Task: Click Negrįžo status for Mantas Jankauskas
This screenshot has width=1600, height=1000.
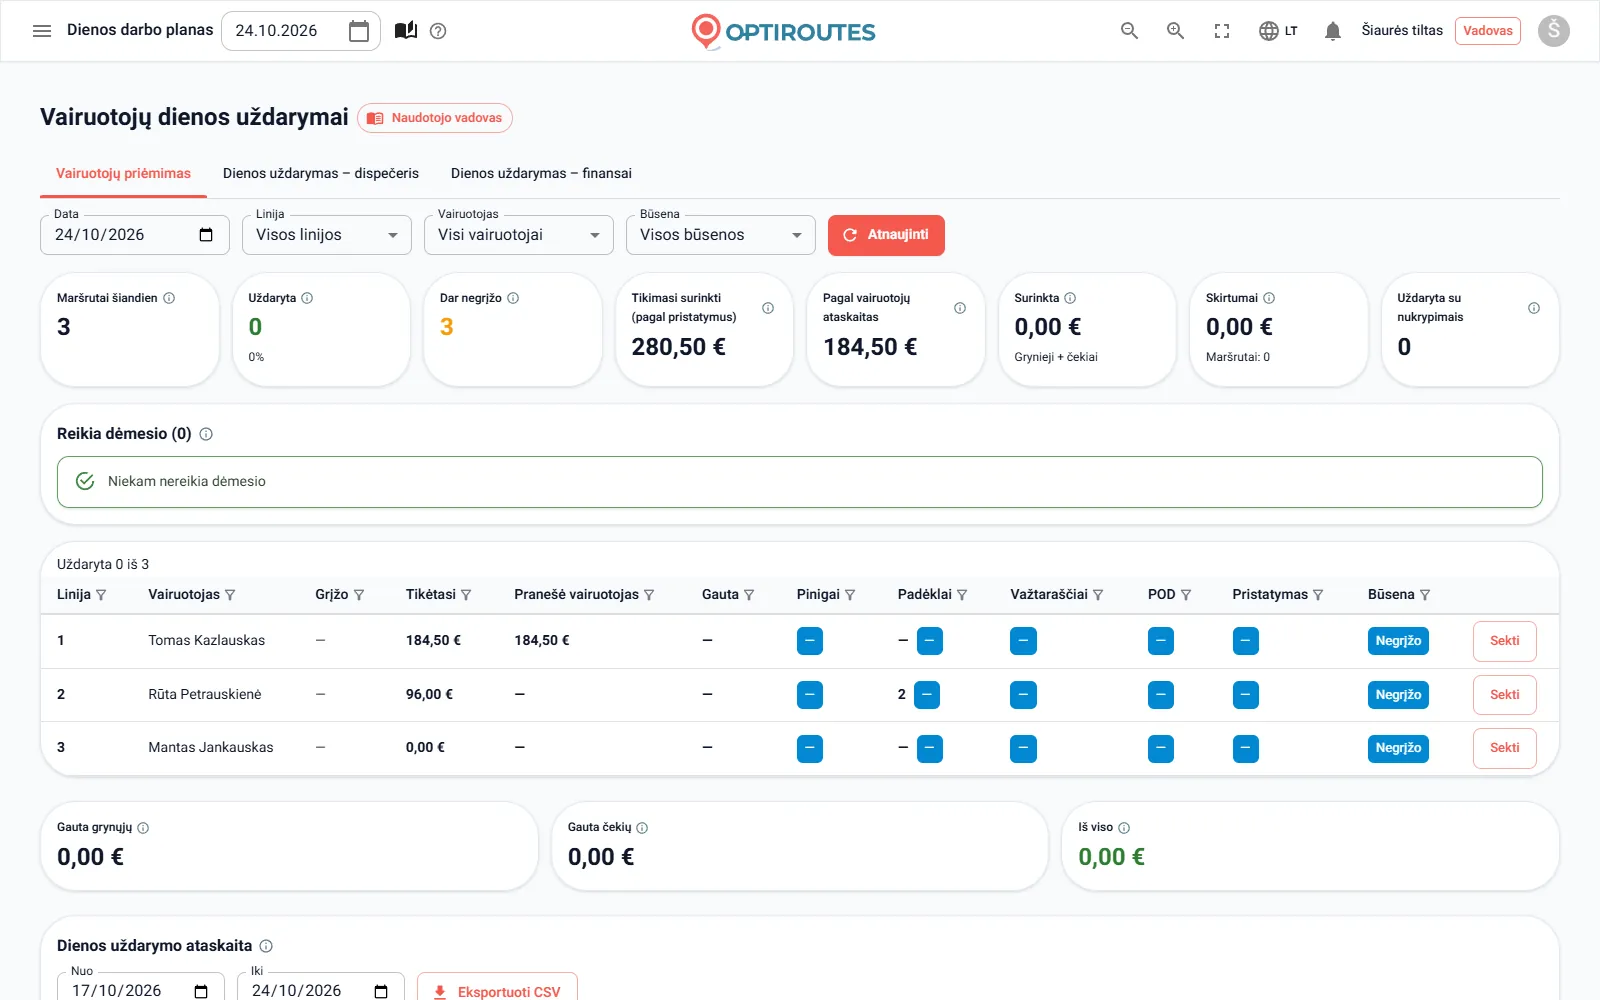Action: click(x=1398, y=748)
